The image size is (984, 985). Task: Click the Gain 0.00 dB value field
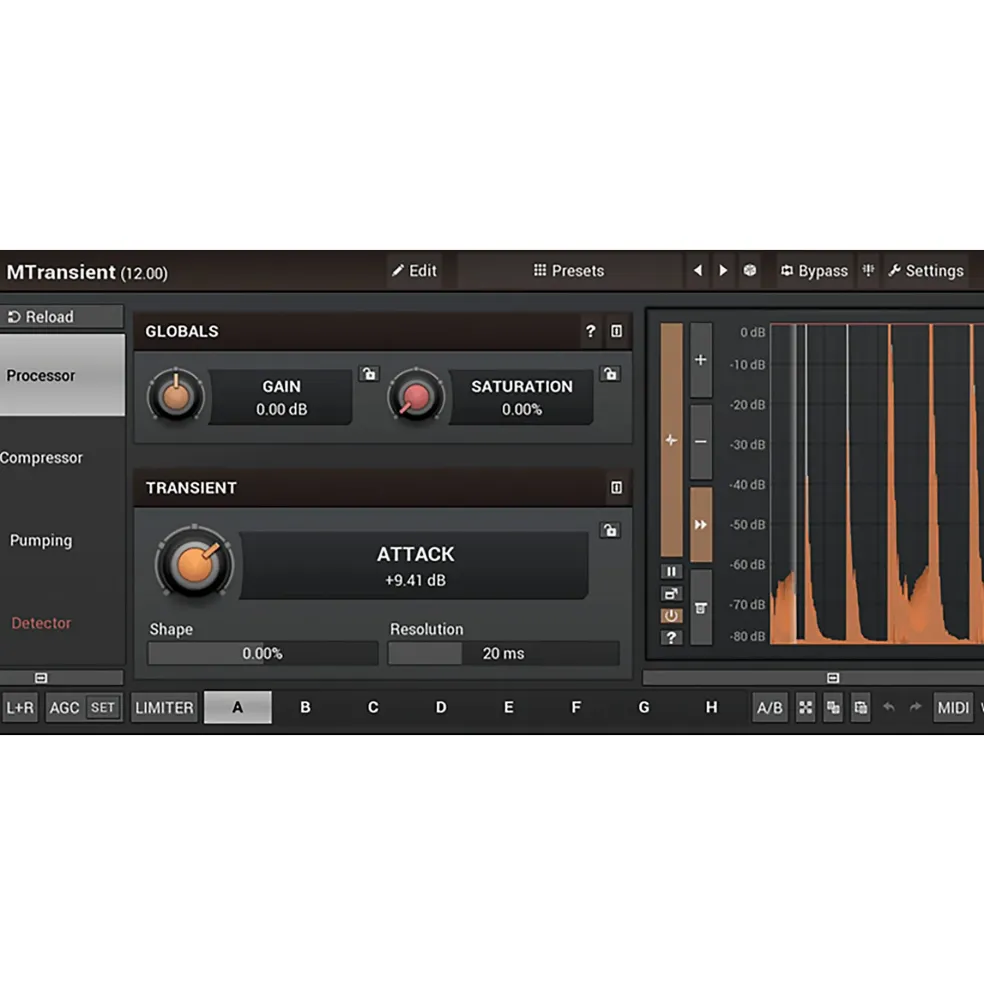coord(281,398)
